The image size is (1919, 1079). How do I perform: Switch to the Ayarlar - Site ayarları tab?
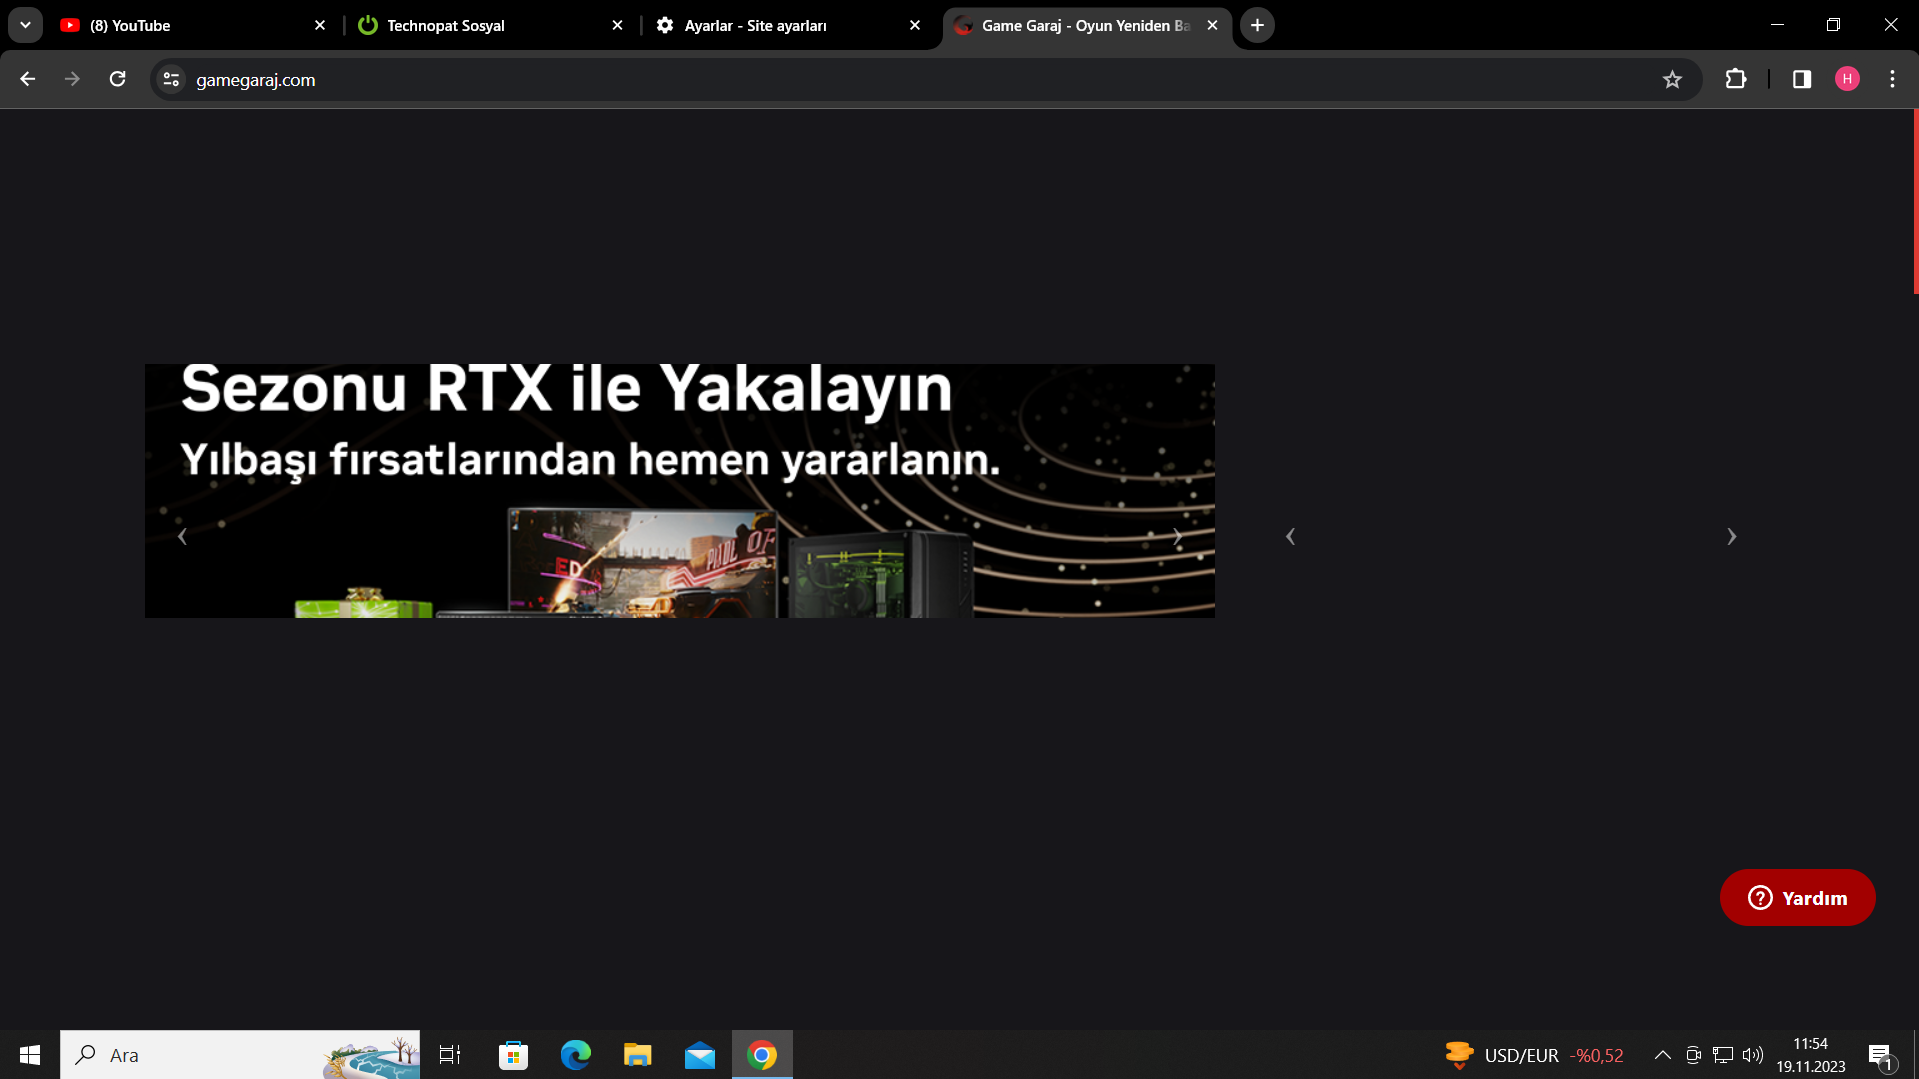click(788, 25)
